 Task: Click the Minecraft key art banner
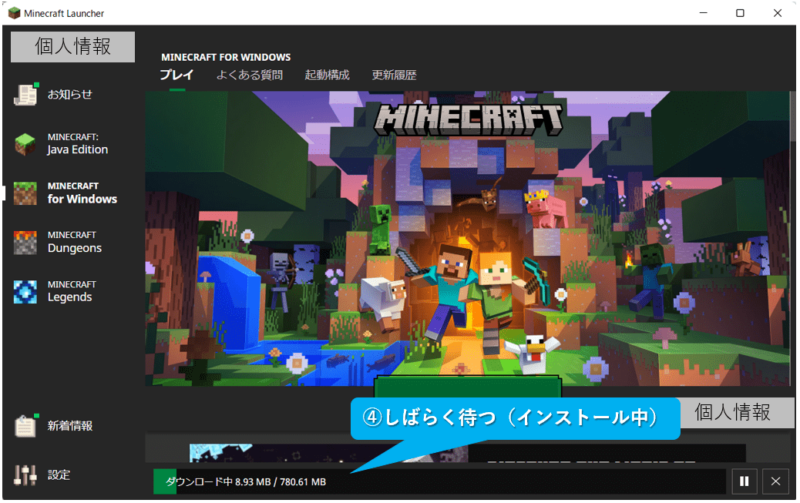click(x=467, y=238)
